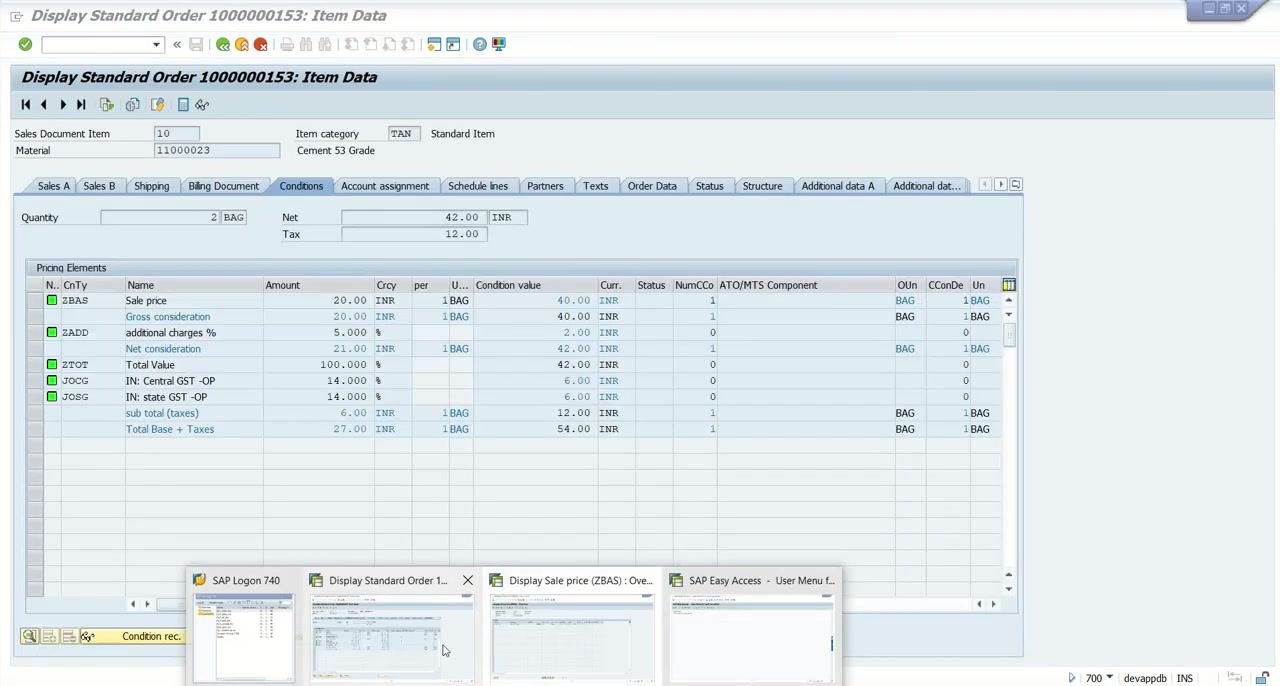Switch to the Shipping tab

(x=152, y=186)
